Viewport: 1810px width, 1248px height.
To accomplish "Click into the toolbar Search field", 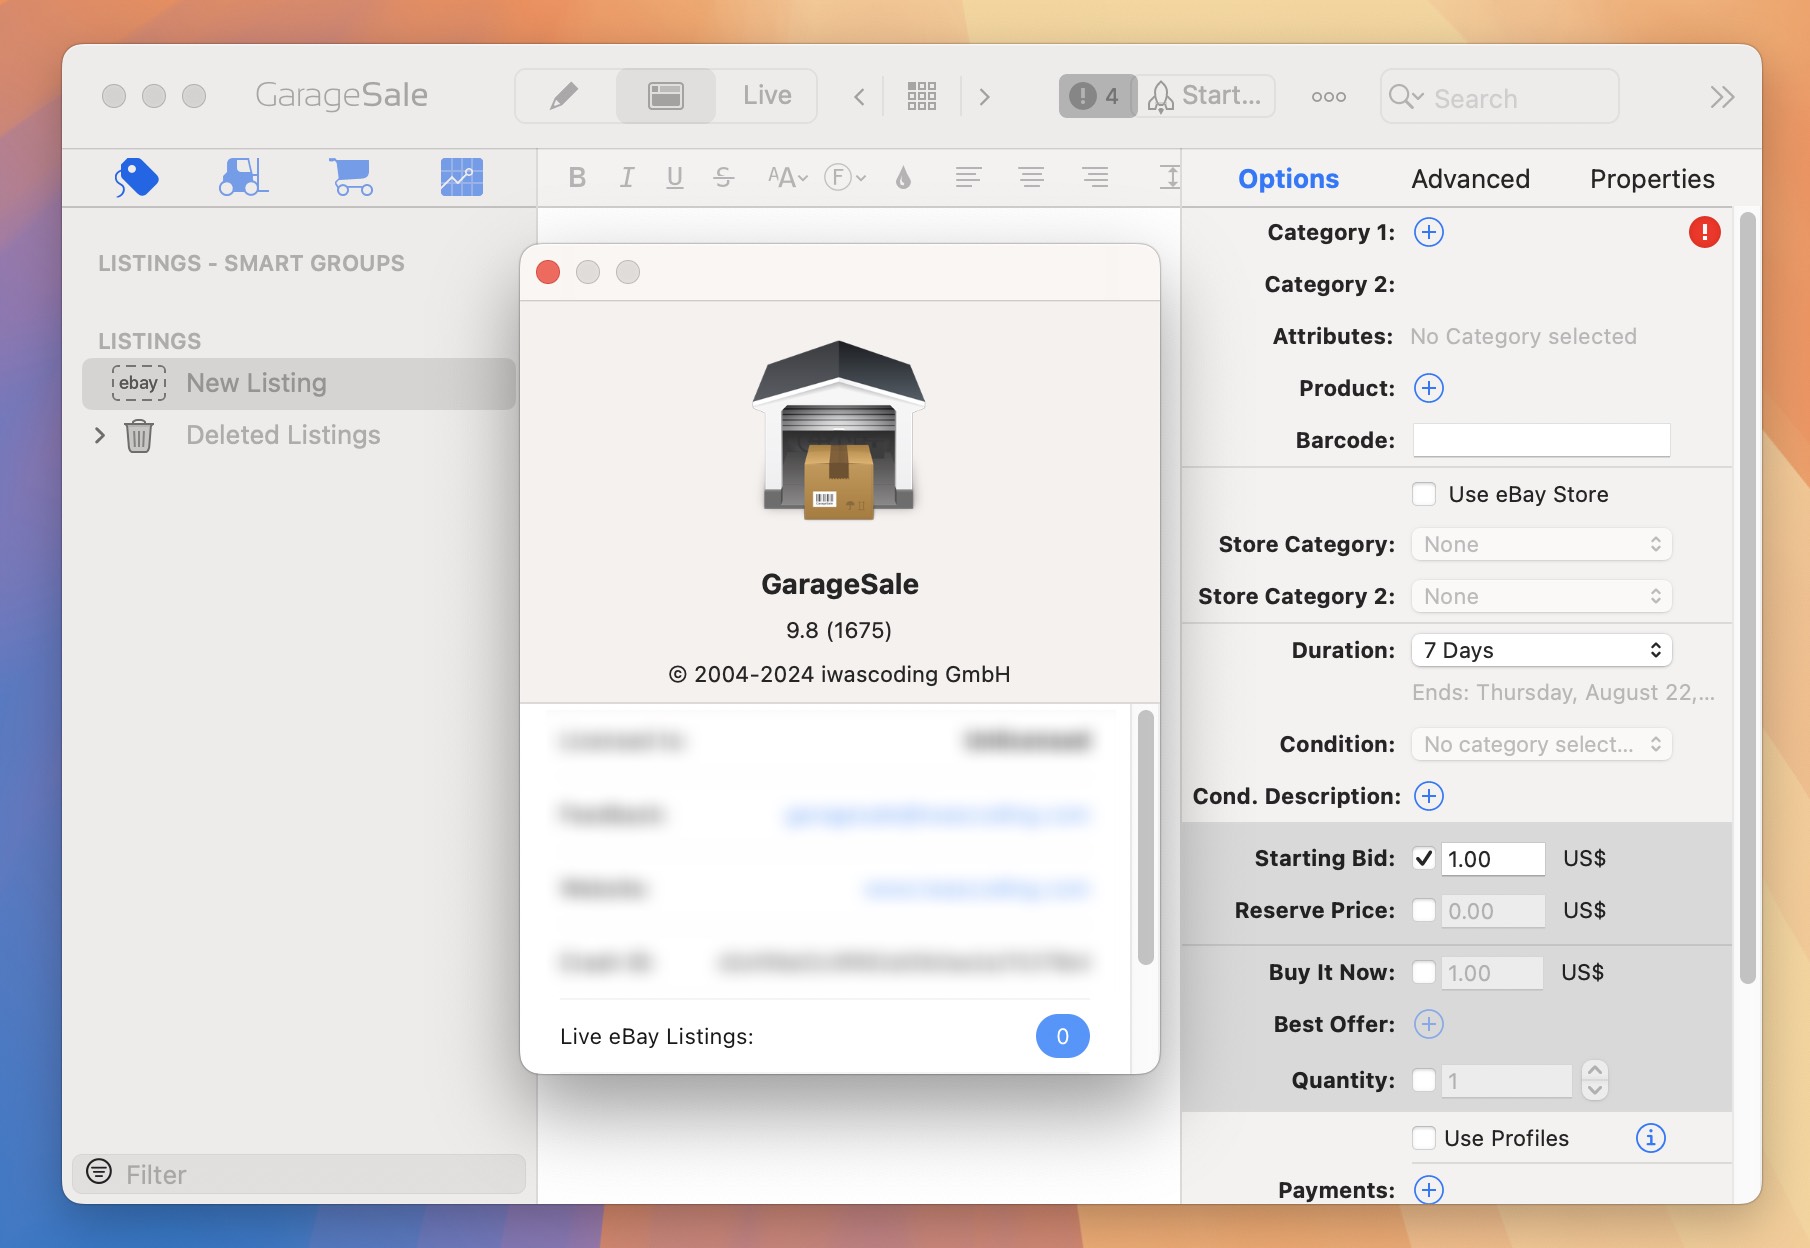I will coord(1499,97).
